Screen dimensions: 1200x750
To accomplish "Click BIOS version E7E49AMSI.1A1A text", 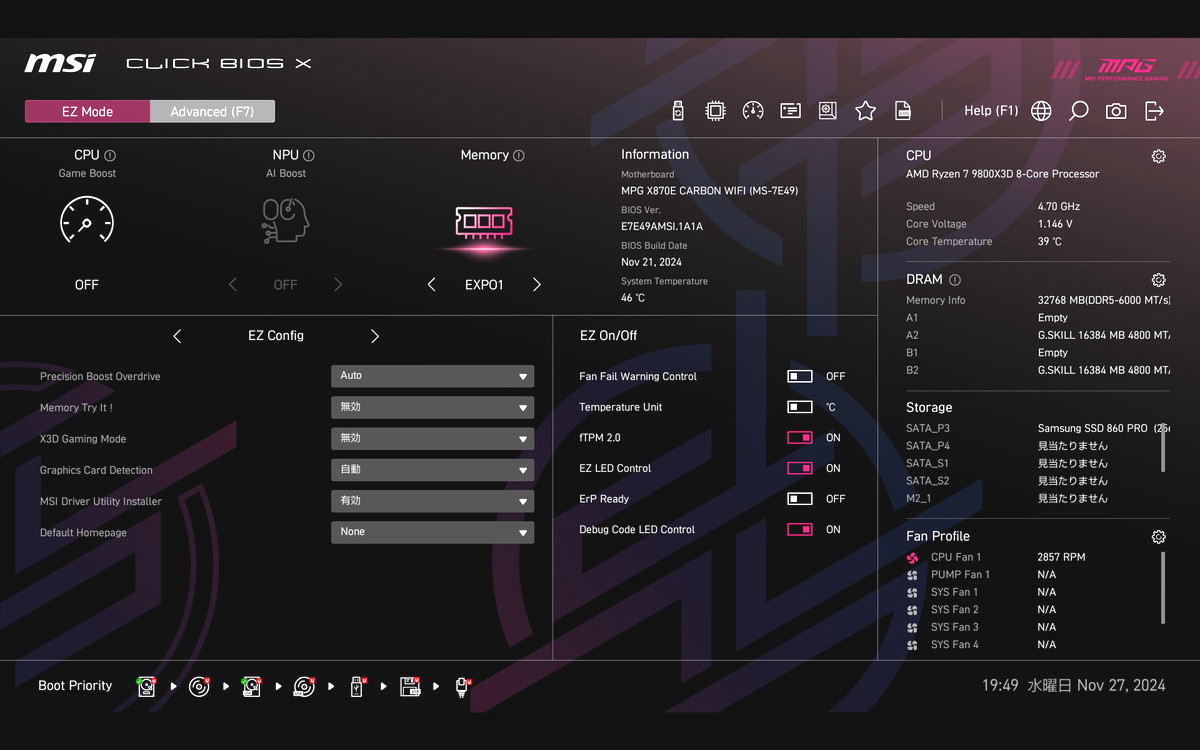I will click(x=662, y=227).
